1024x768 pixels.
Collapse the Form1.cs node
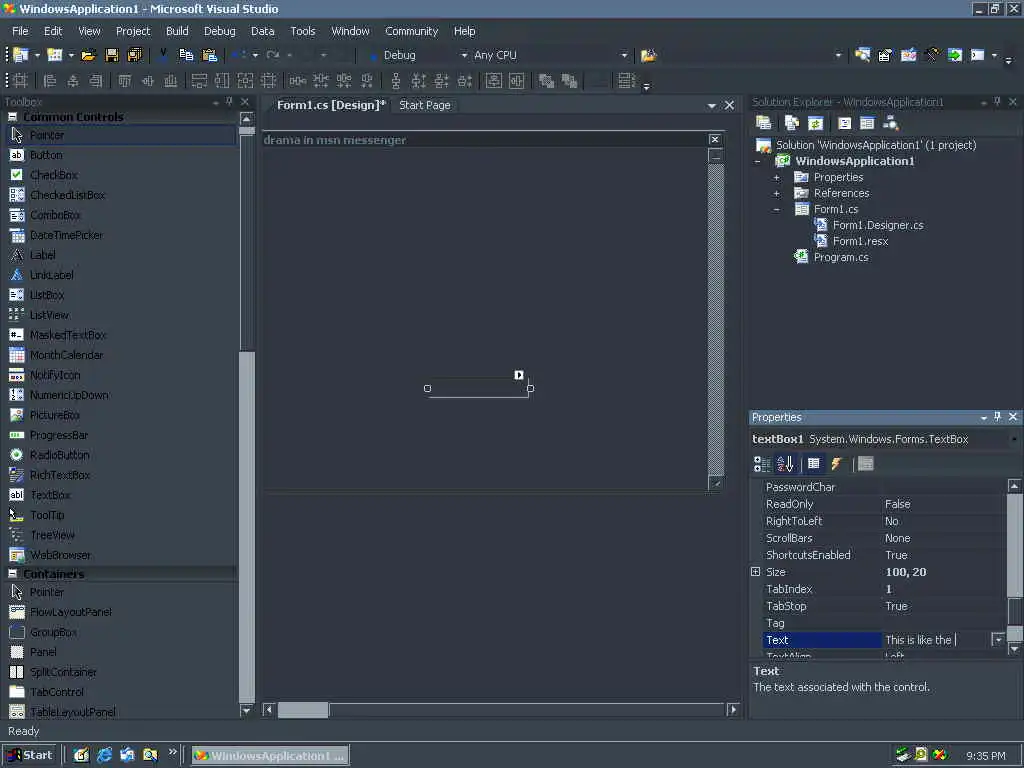pos(776,210)
